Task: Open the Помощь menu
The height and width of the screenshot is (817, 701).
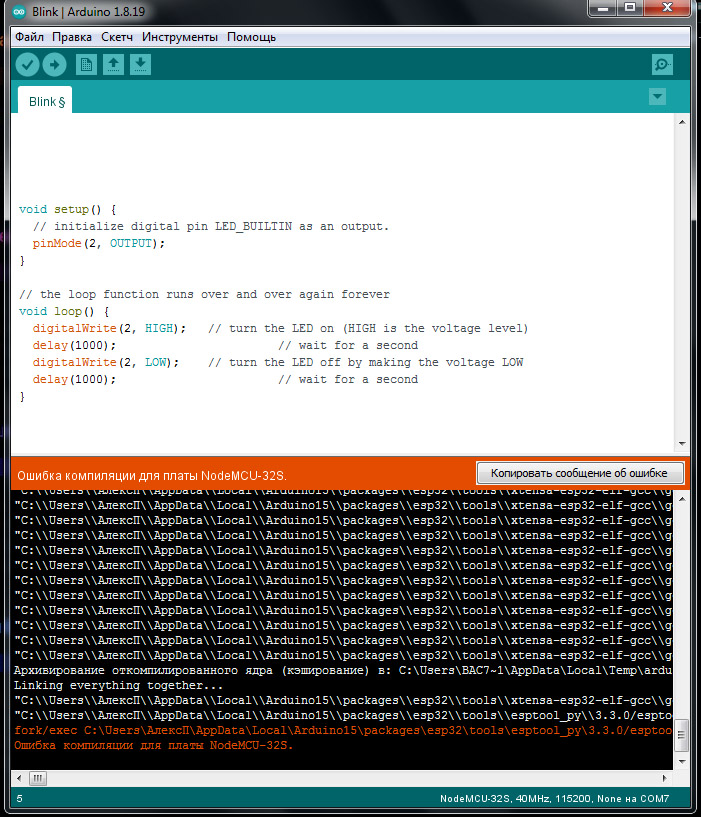Action: point(251,37)
